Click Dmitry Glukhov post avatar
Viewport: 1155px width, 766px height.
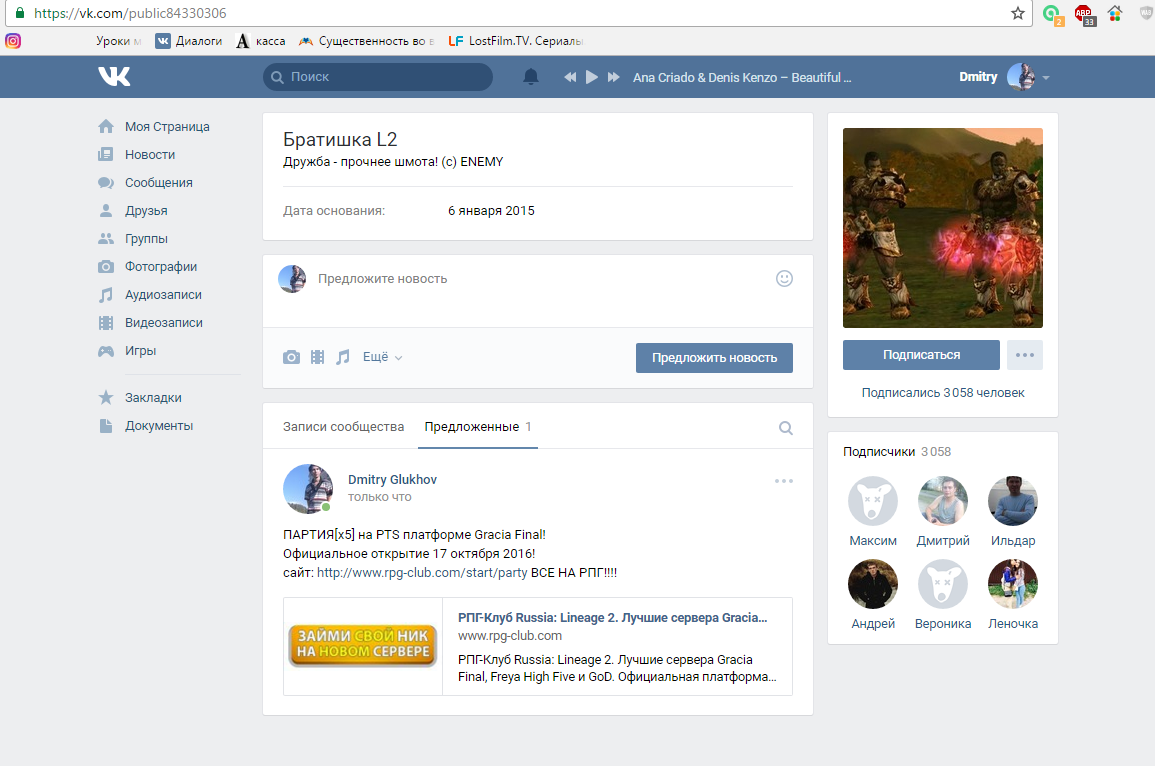pos(308,488)
